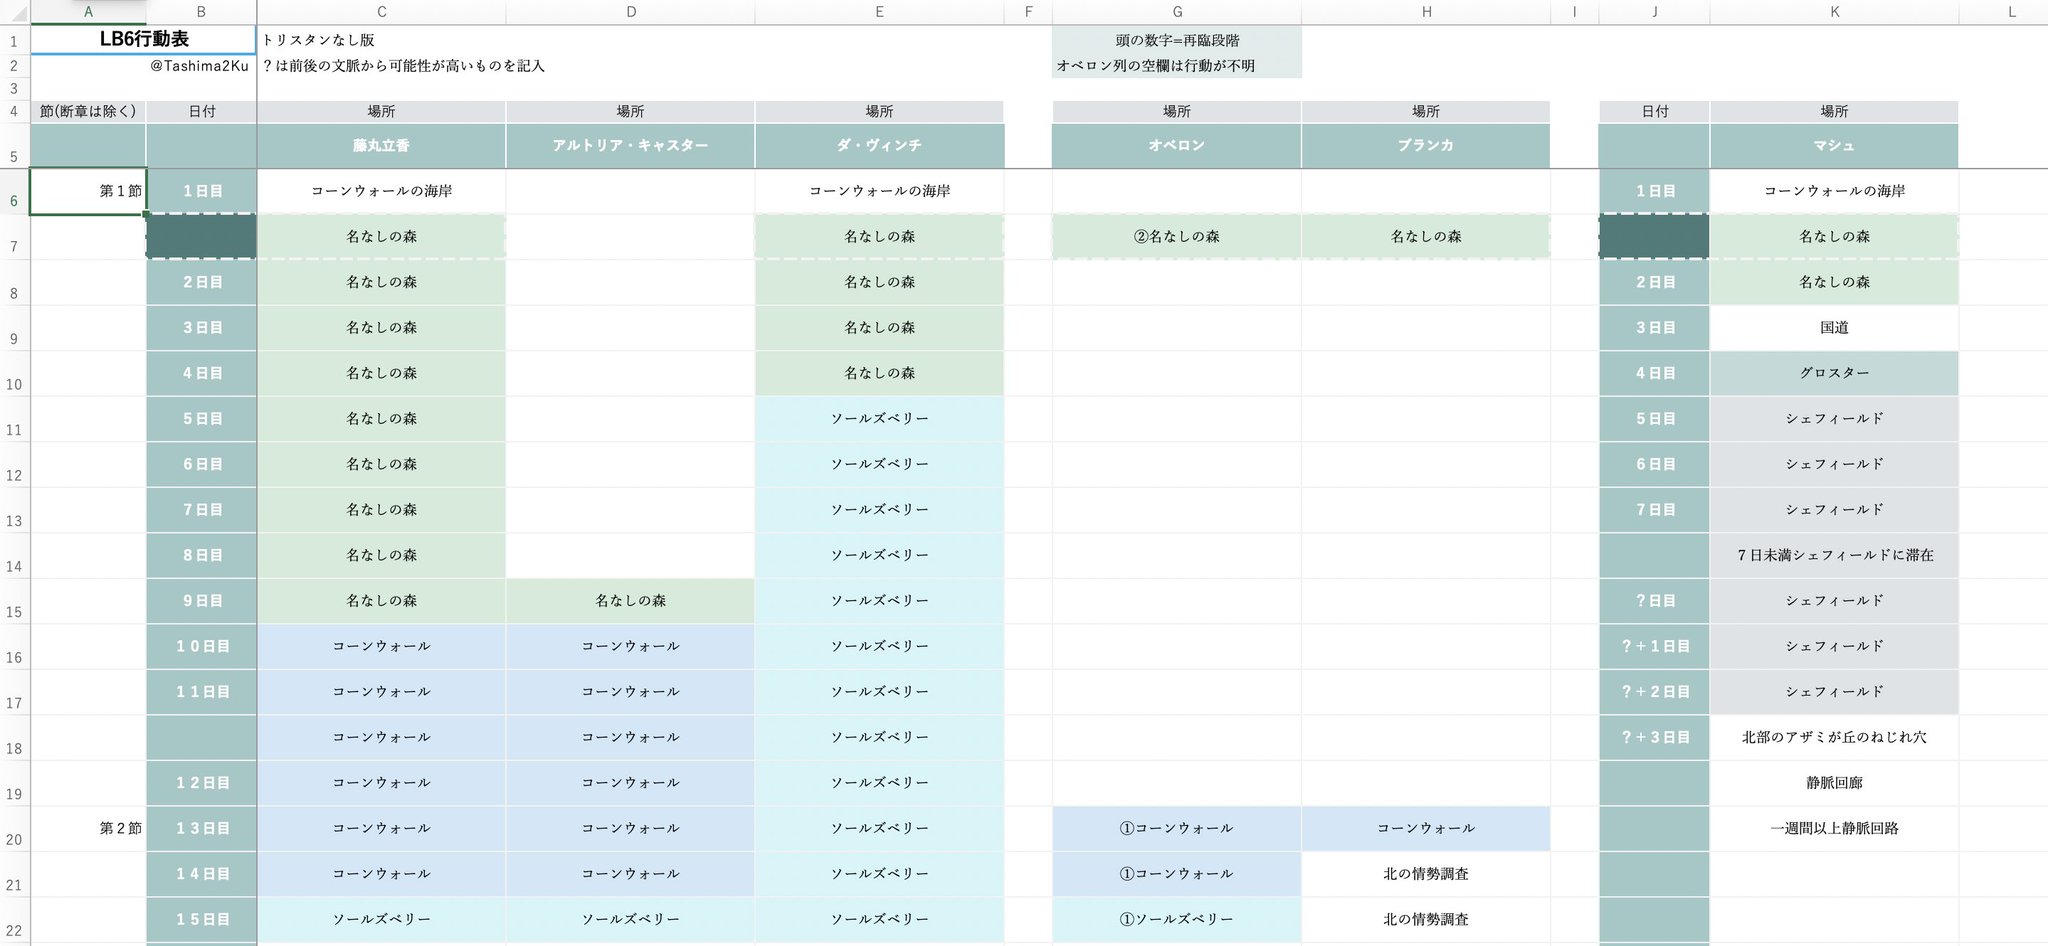
Task: Select the 第２節 cell
Action: 88,828
